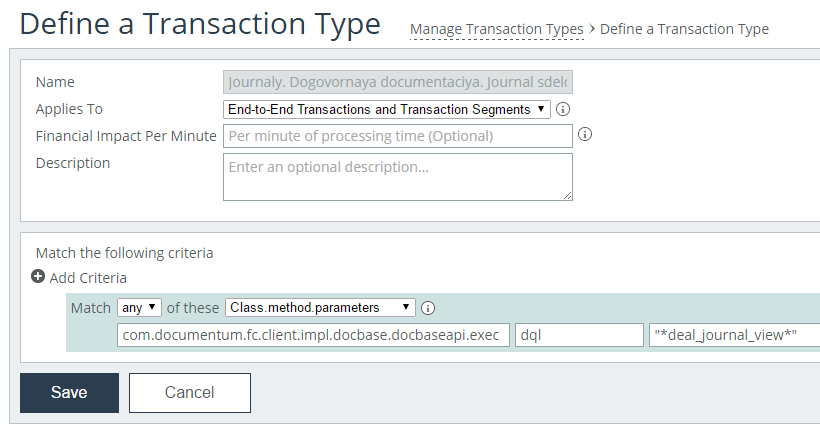The height and width of the screenshot is (434, 820).
Task: Click the info icon beside Class.method.parameters dropdown
Action: (428, 308)
